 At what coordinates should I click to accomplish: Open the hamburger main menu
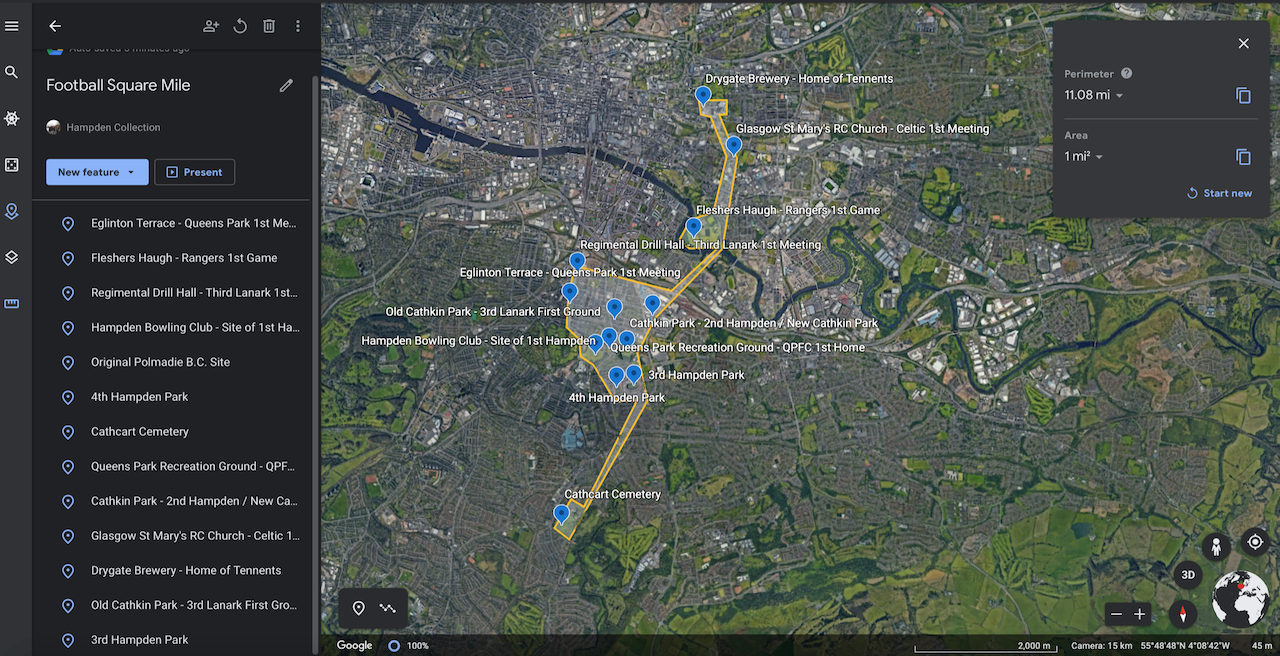point(12,26)
